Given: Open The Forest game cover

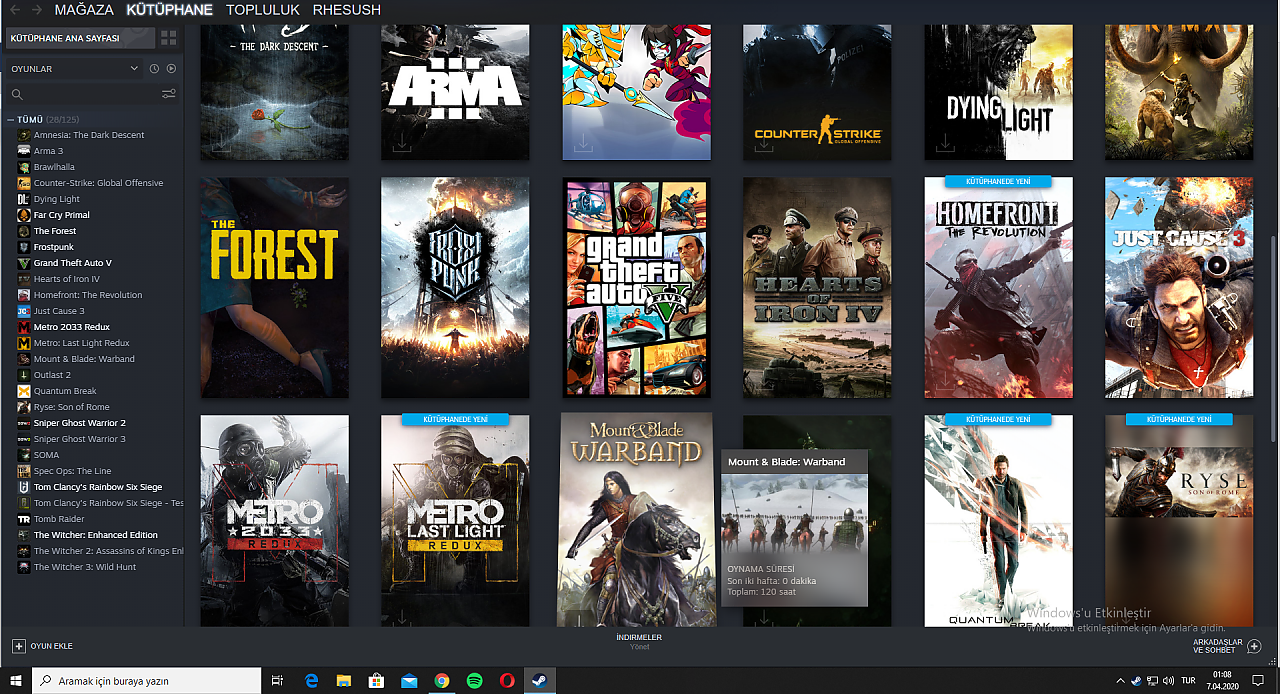Looking at the screenshot, I should [x=275, y=288].
